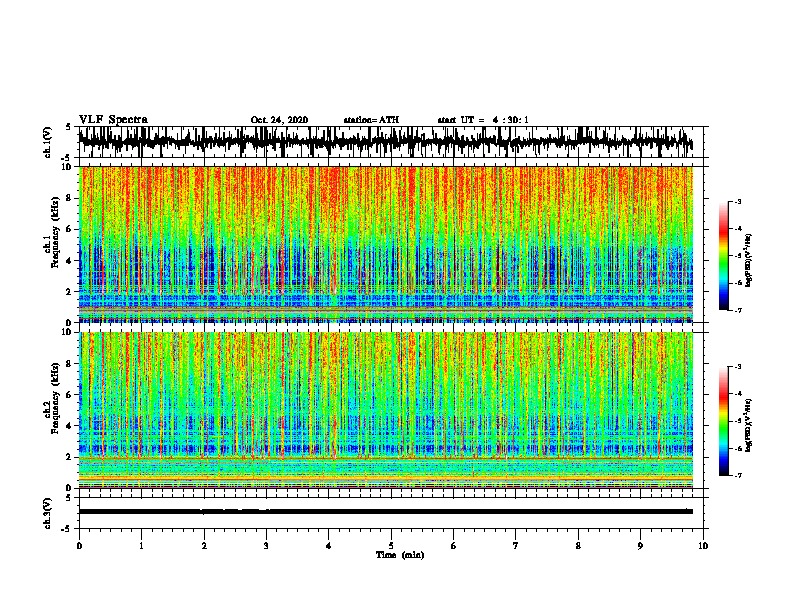Screen dimensions: 792x612
Task: Click the time axis tick label "7"
Action: tap(516, 546)
